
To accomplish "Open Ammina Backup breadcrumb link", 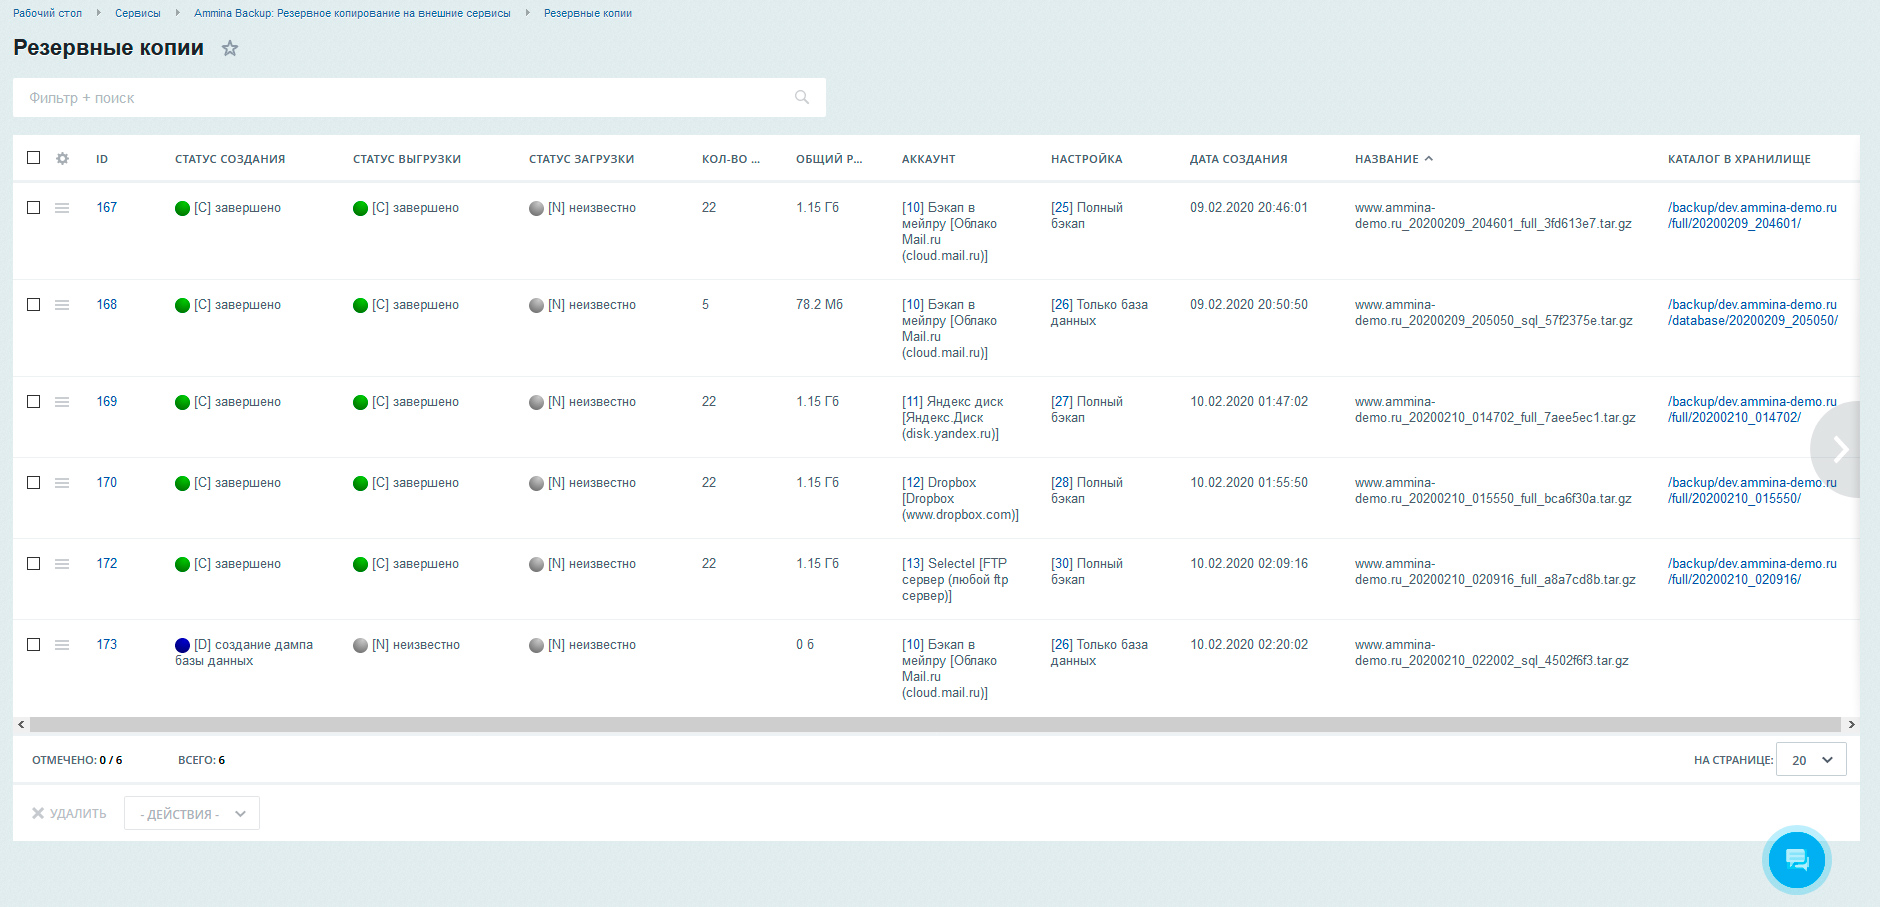I will tap(352, 13).
